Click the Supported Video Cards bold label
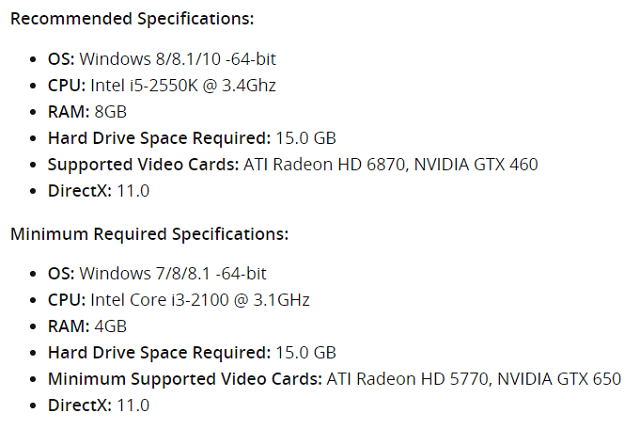This screenshot has height=429, width=640. [x=143, y=164]
